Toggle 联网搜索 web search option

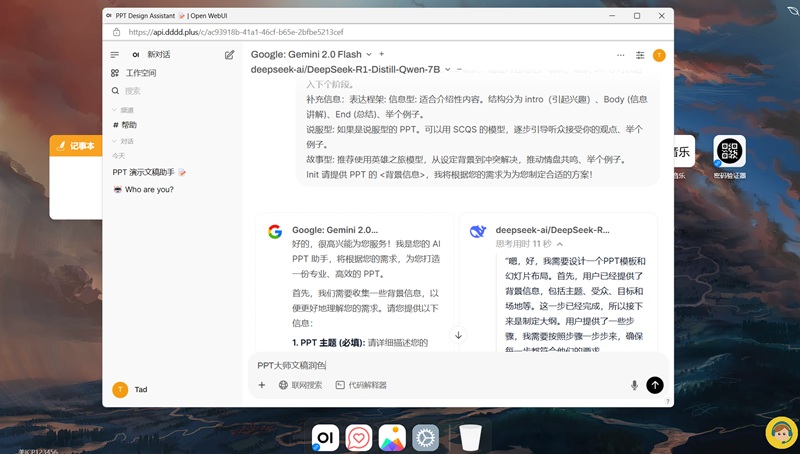300,385
